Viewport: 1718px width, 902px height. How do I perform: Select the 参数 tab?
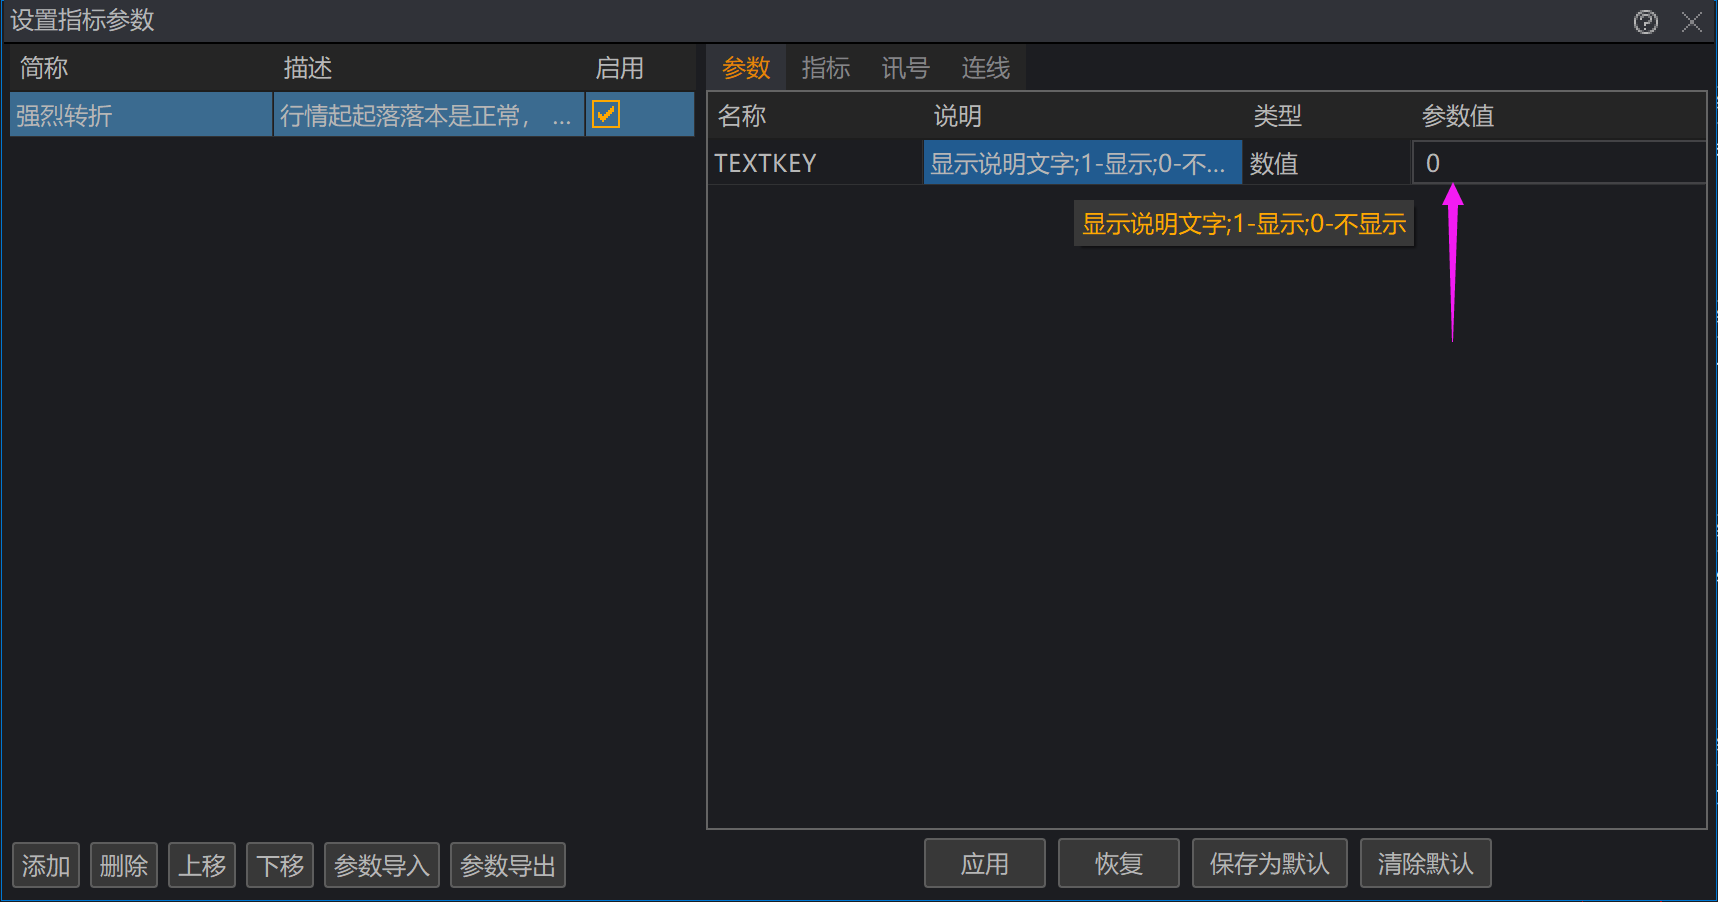[x=746, y=68]
